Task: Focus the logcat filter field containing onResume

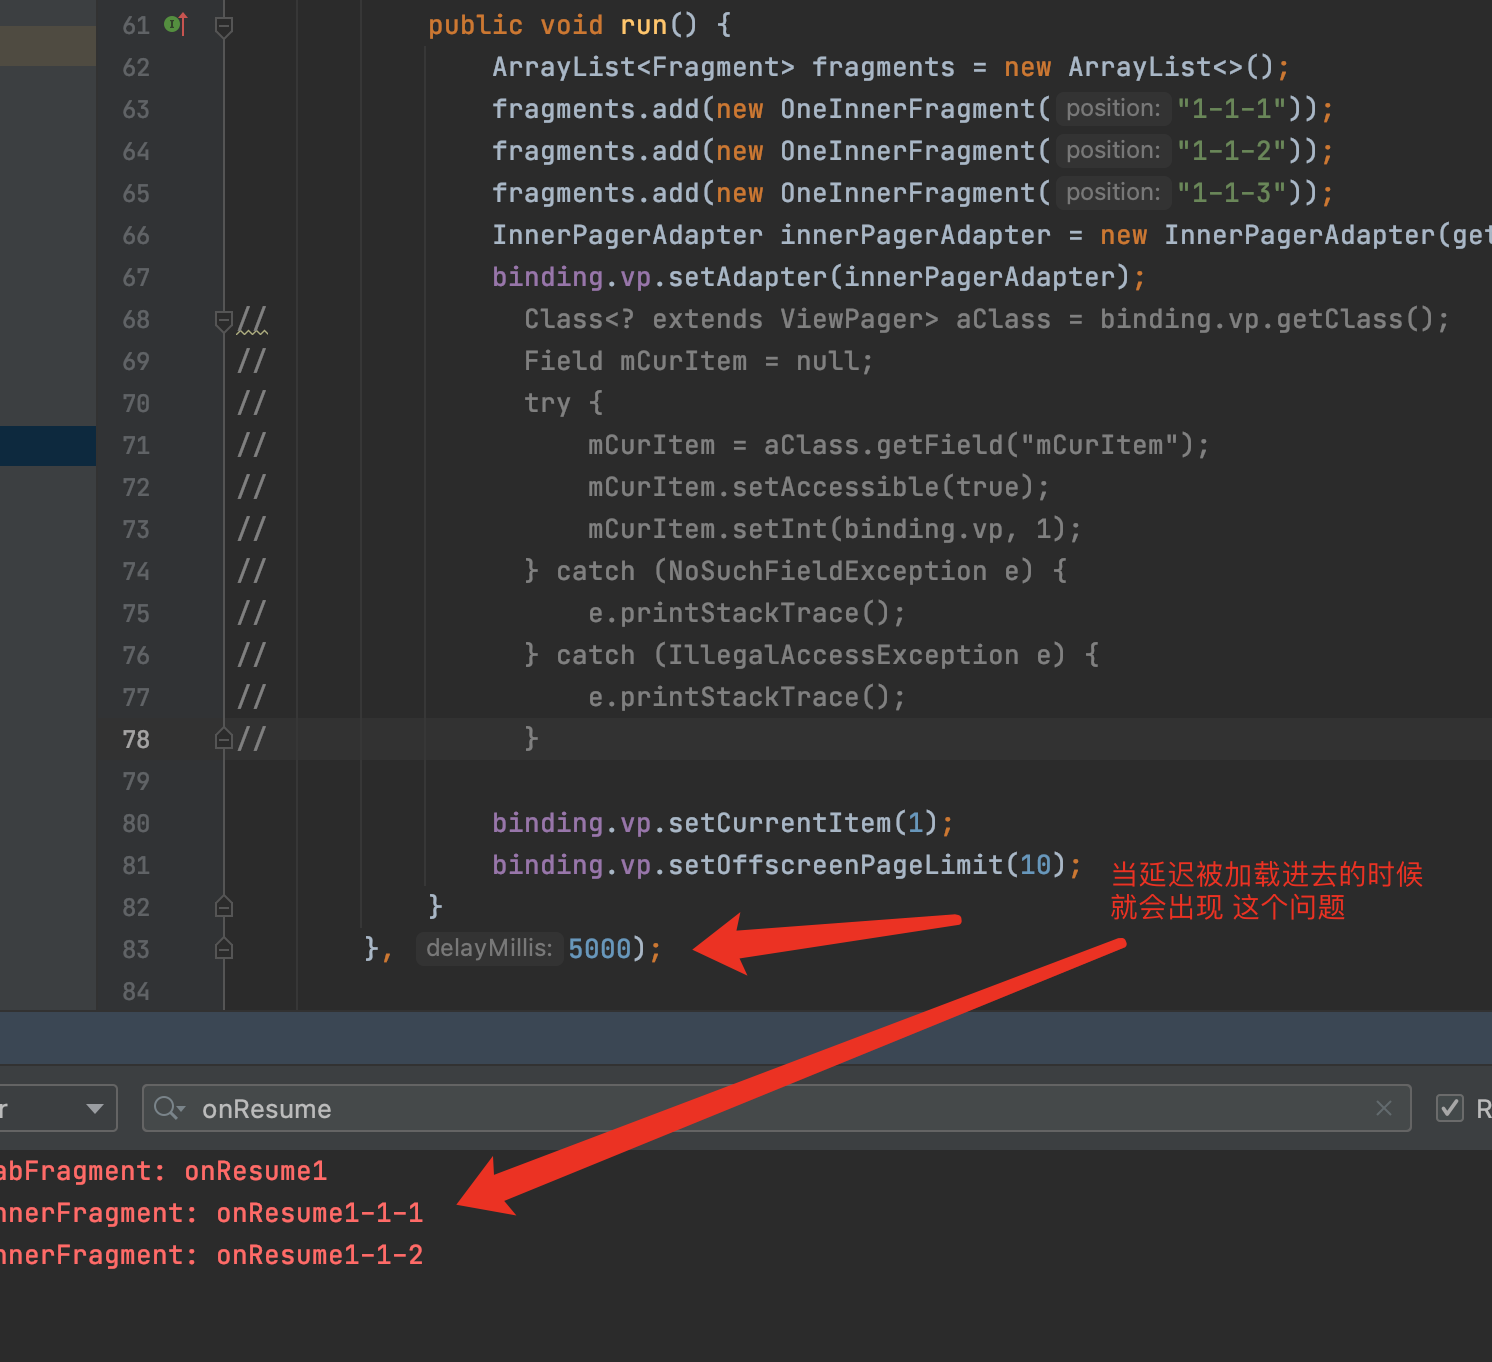Action: point(776,1108)
